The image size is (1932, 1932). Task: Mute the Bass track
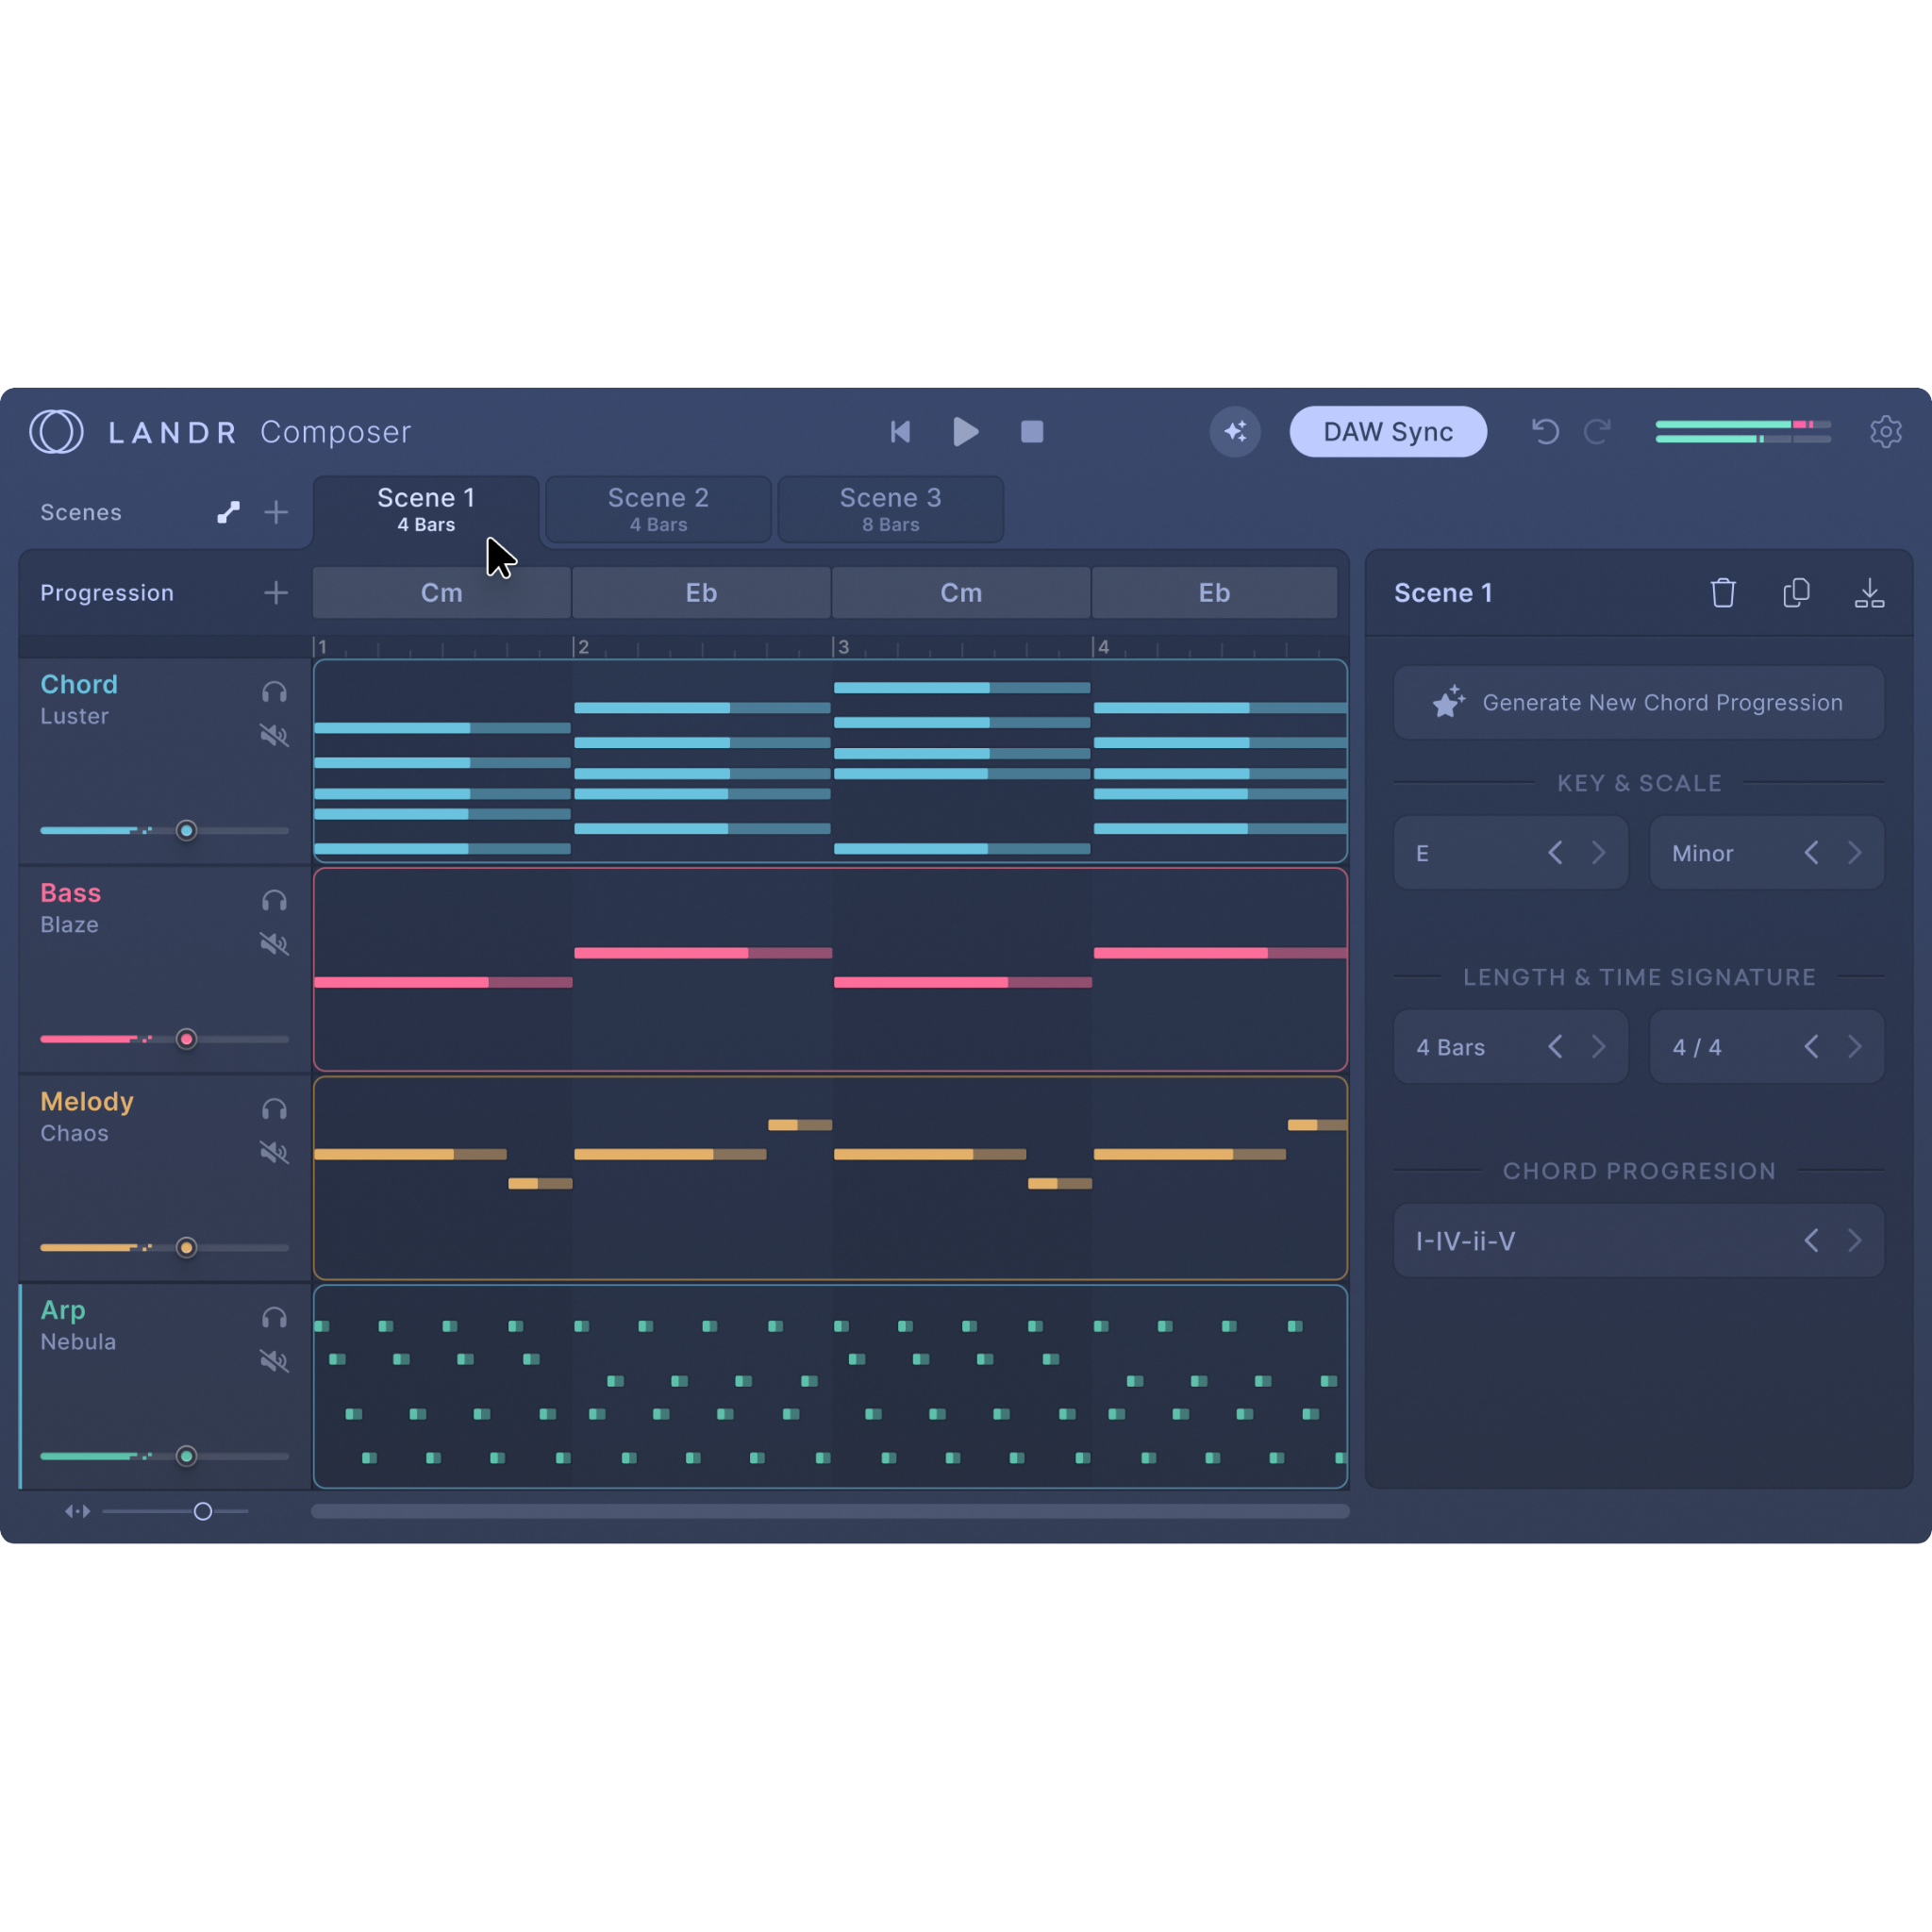point(273,944)
